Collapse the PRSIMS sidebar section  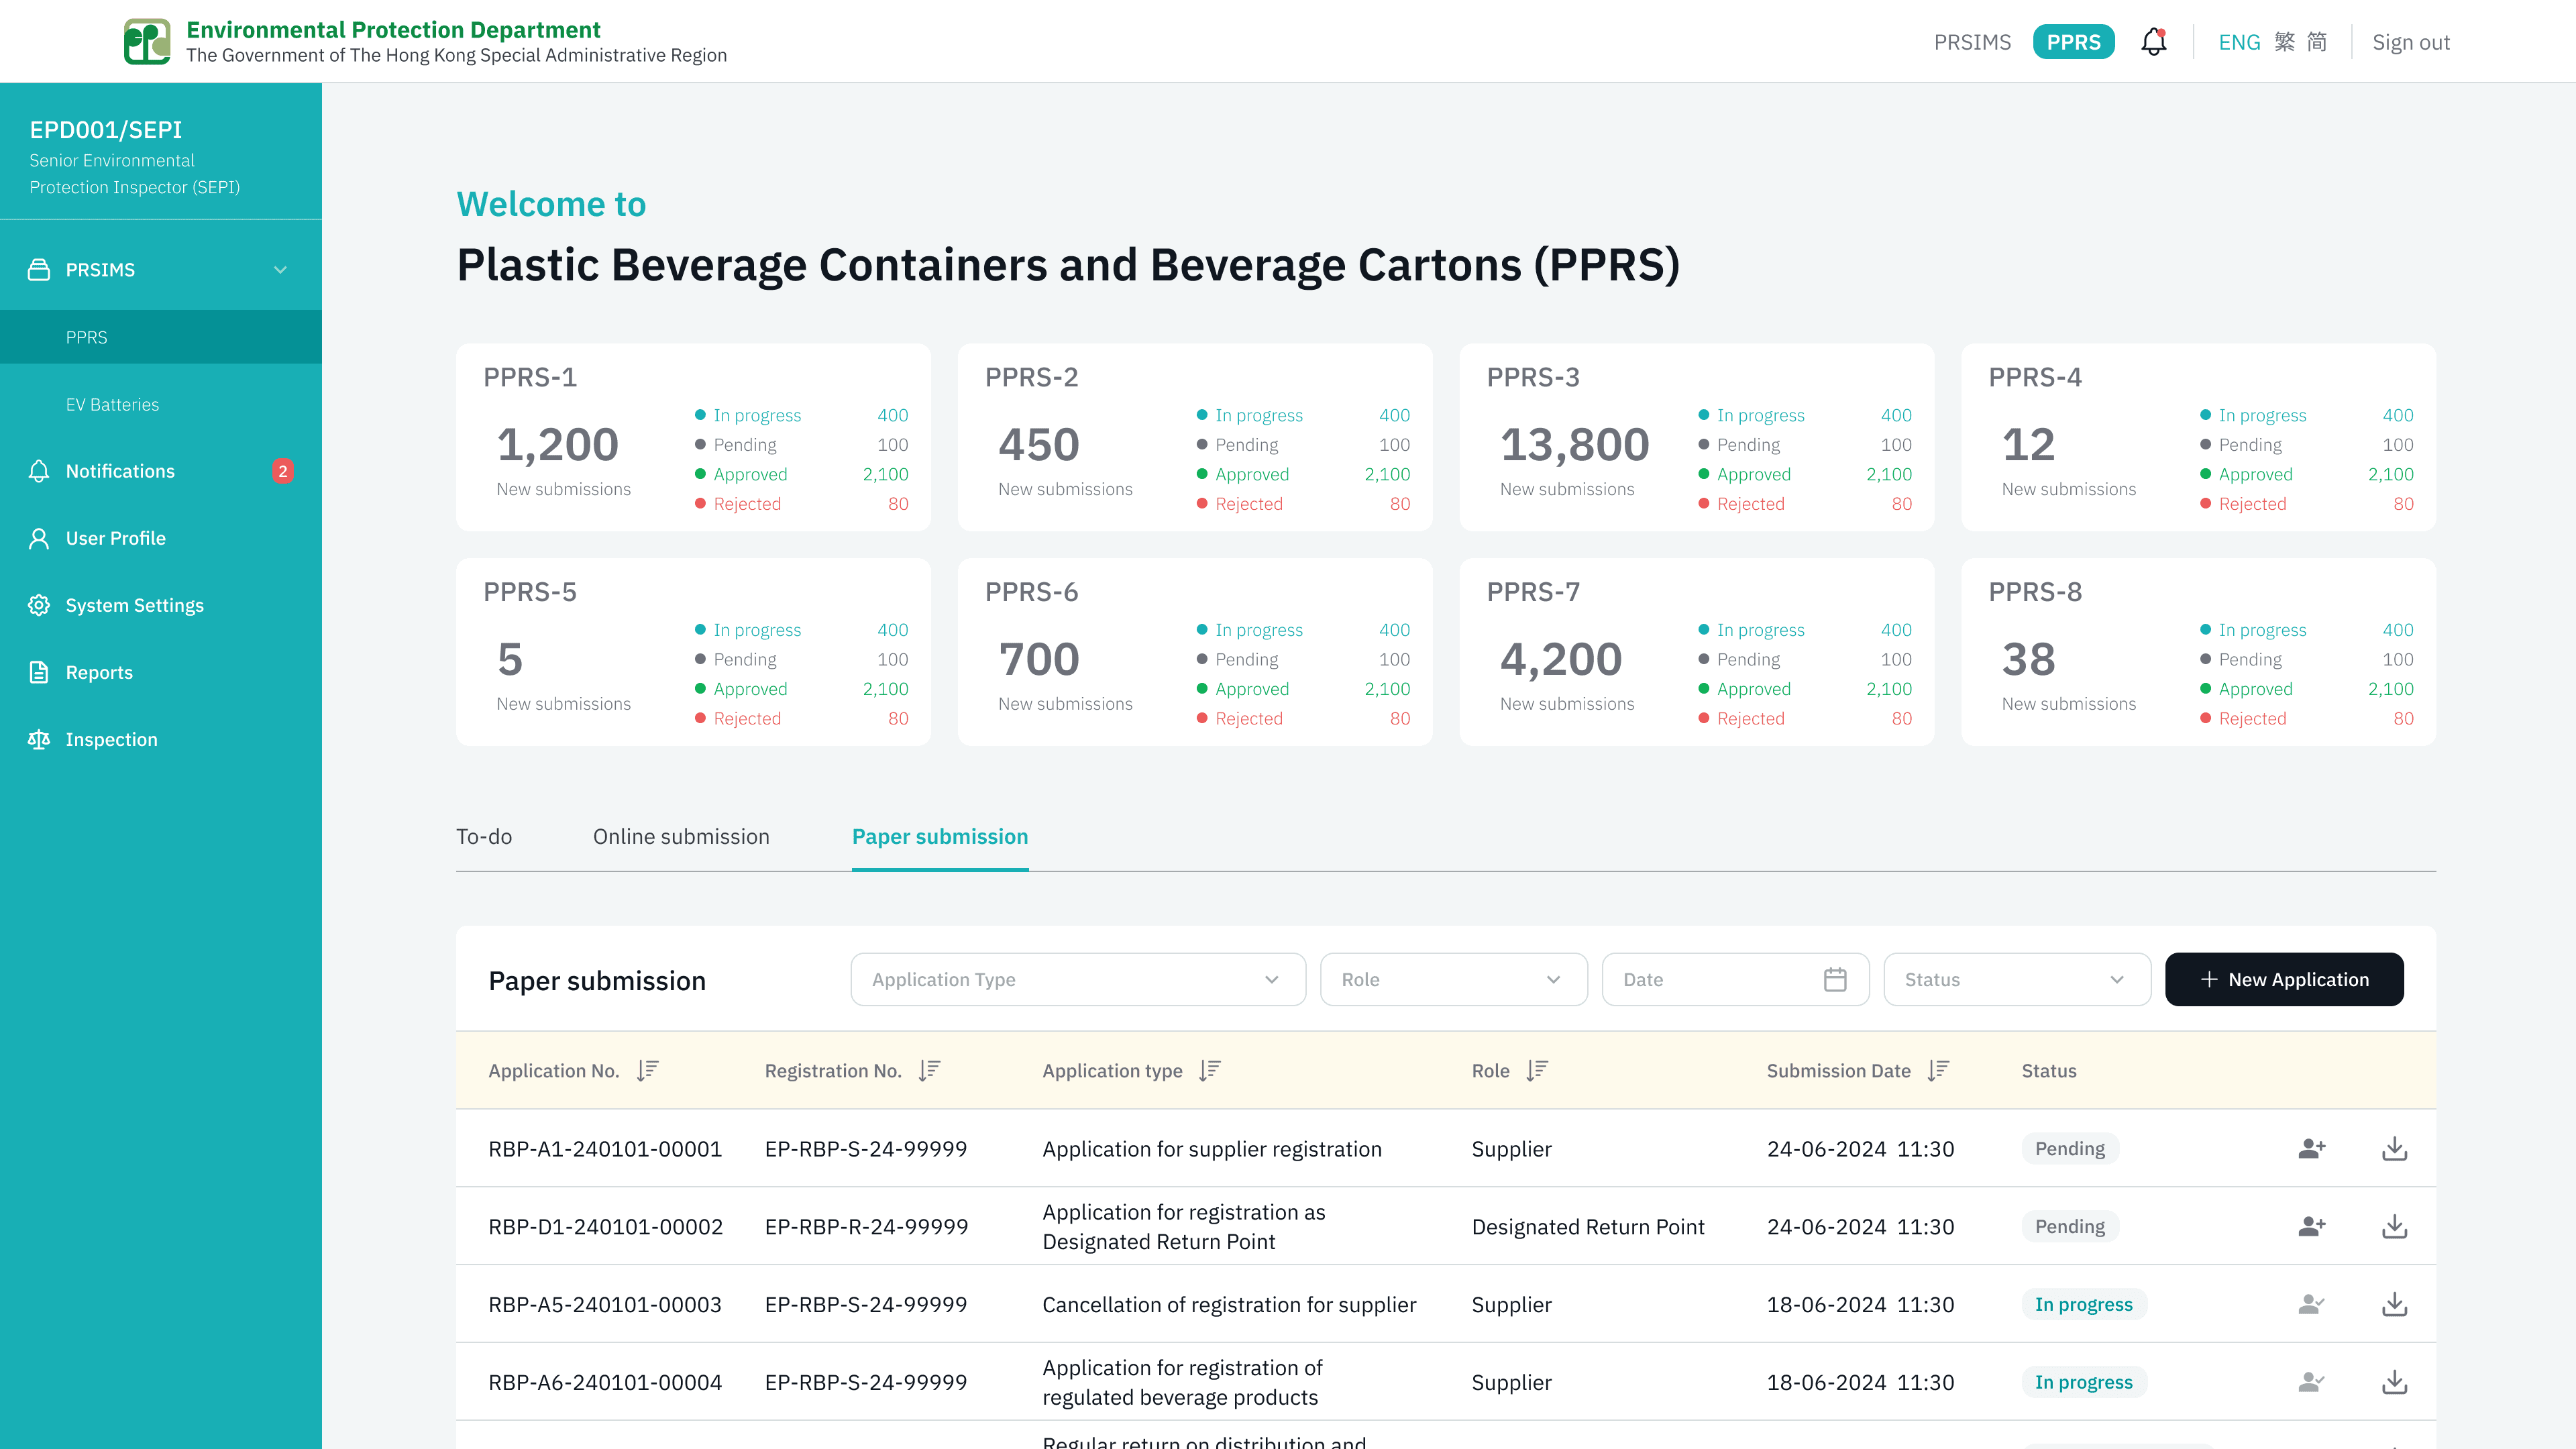280,270
